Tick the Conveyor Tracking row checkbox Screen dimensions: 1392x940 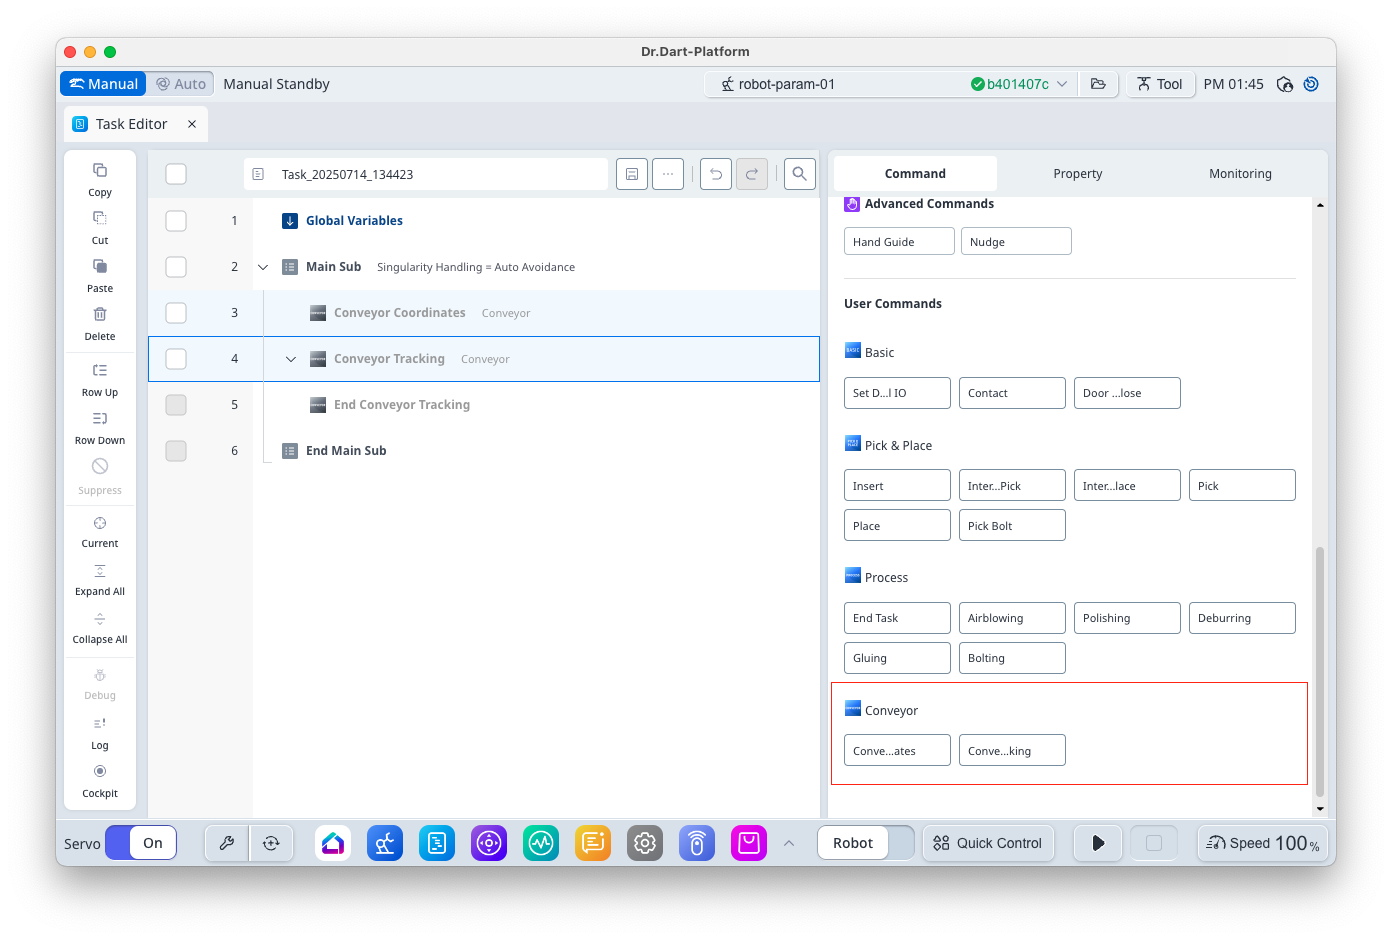point(176,359)
